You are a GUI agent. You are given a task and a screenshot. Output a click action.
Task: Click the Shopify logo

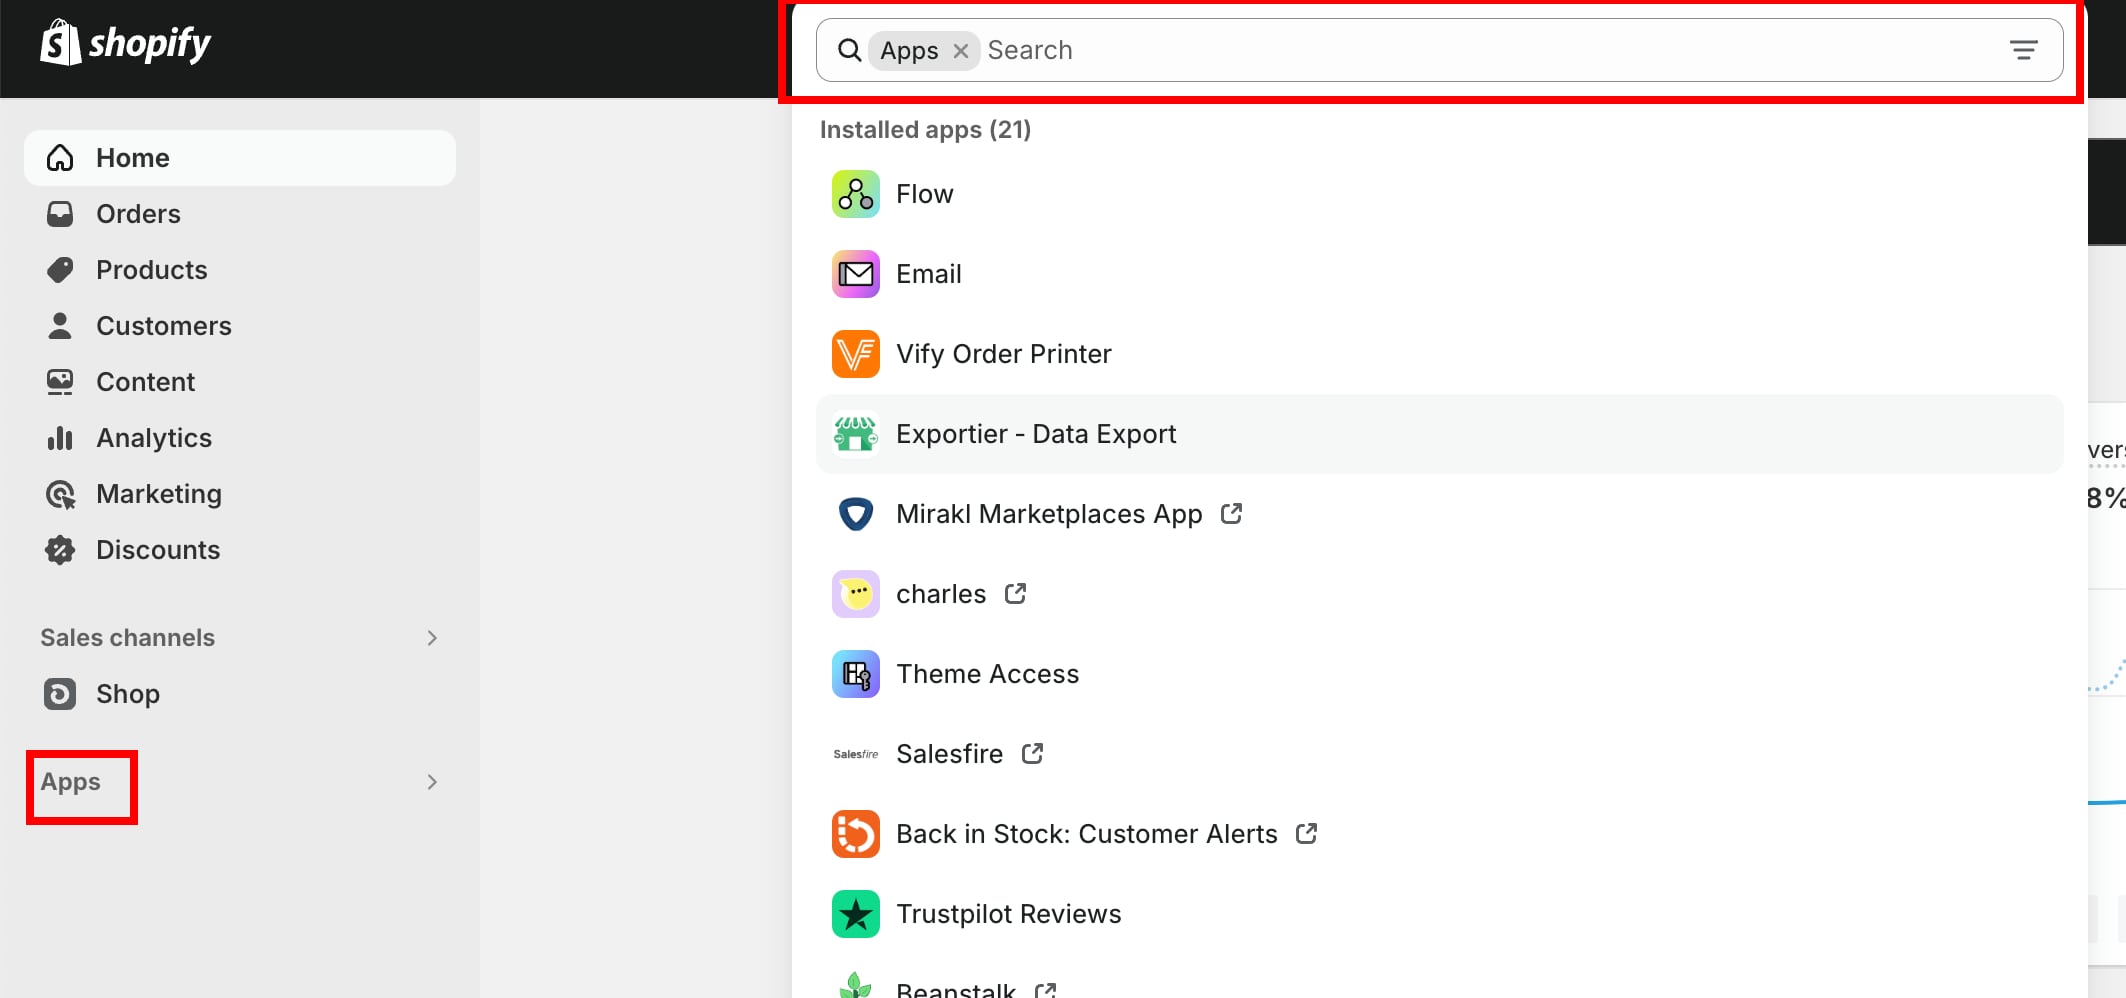[126, 44]
